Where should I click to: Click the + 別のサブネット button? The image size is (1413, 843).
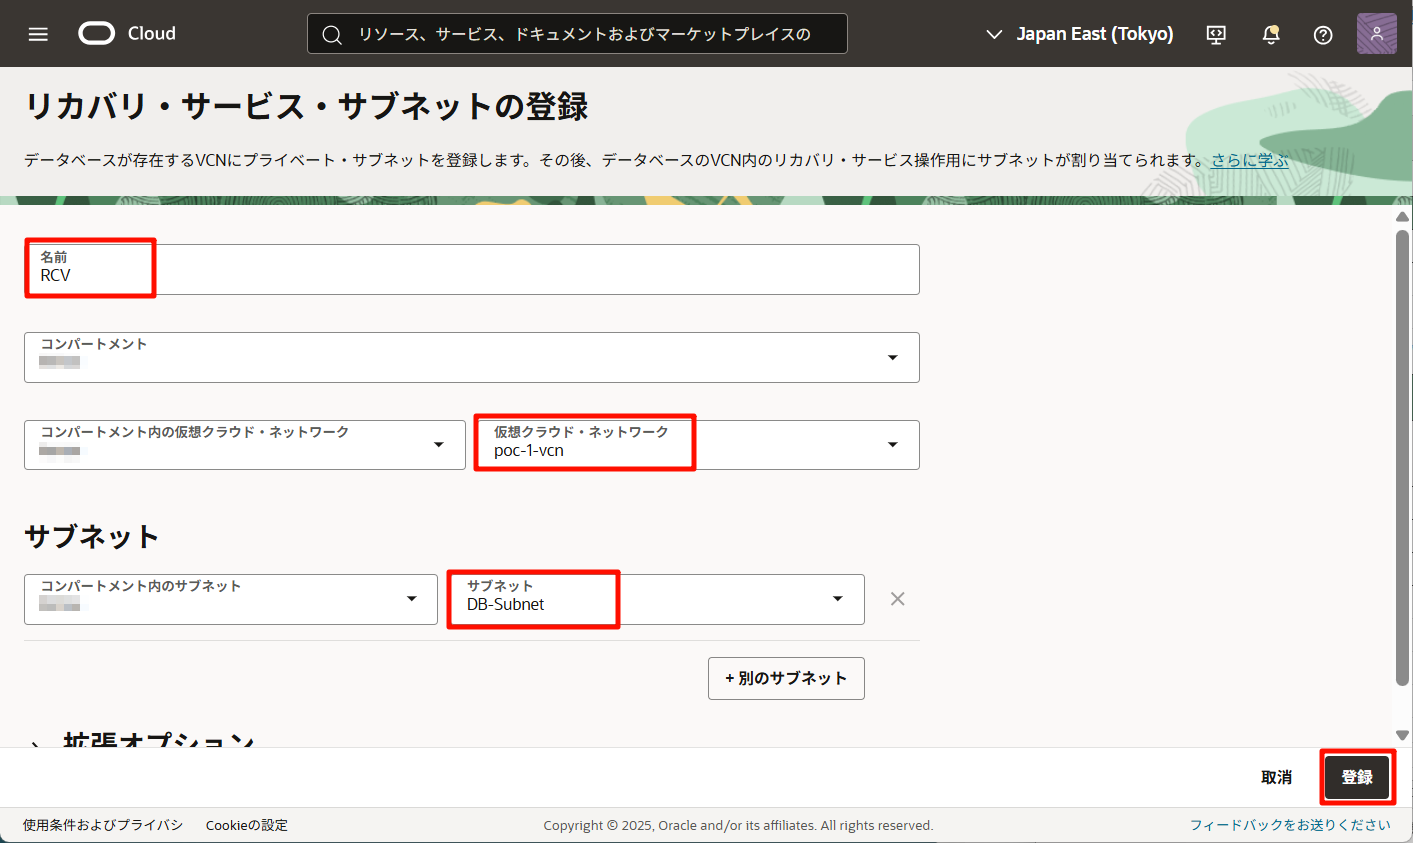point(786,678)
